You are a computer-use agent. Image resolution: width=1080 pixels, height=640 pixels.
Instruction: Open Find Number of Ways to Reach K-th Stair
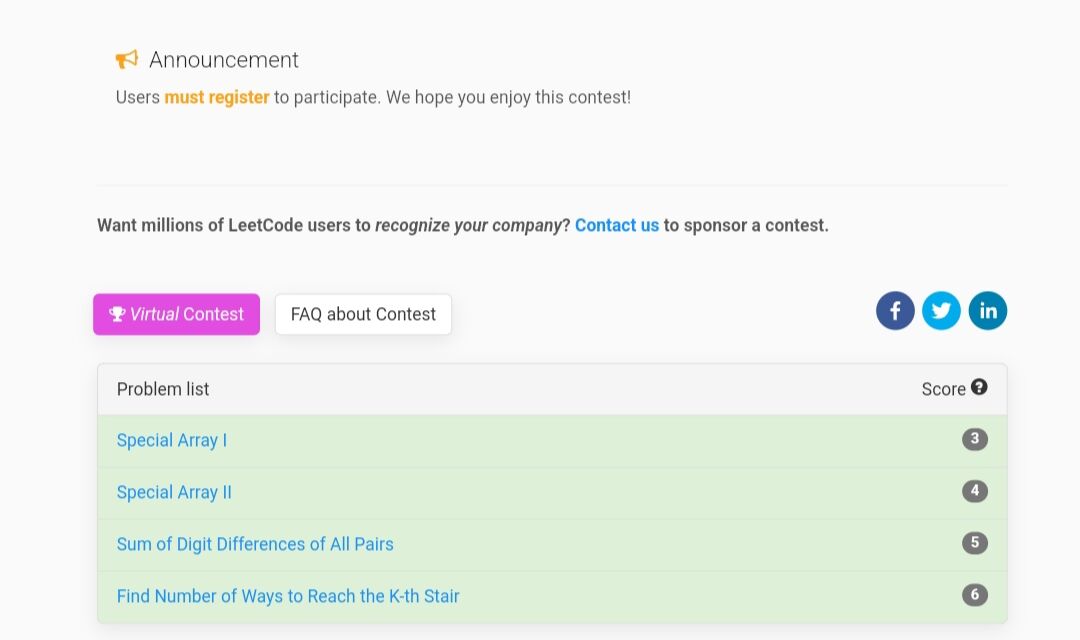288,596
